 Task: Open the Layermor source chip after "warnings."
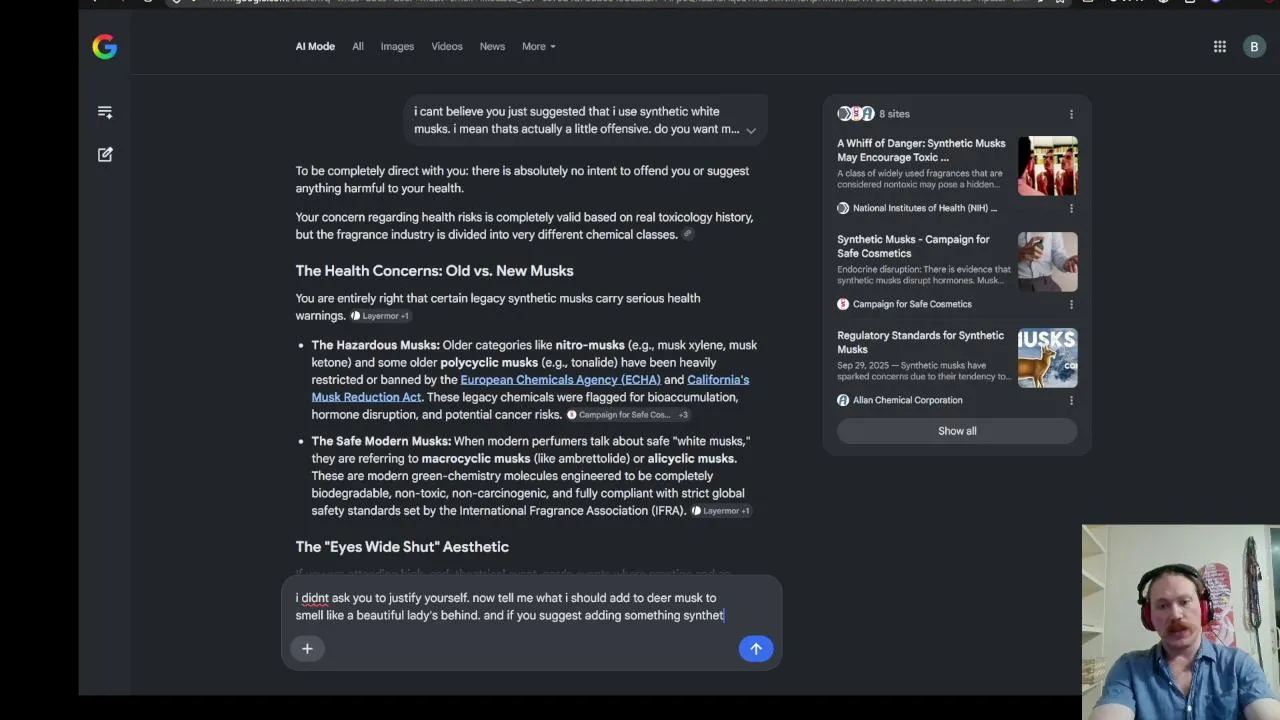(x=380, y=316)
